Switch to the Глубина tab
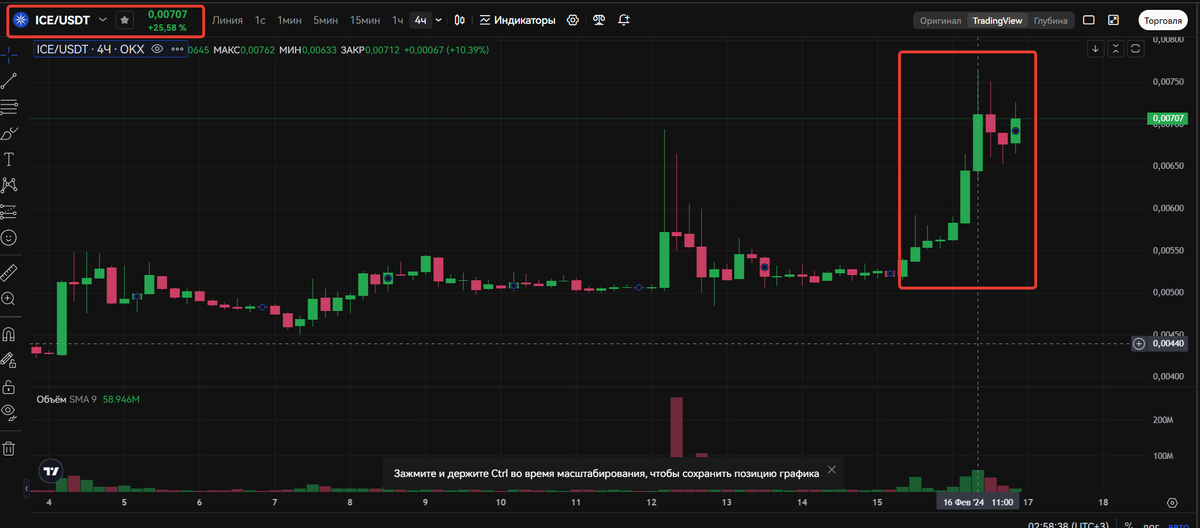1200x528 pixels. 1050,20
